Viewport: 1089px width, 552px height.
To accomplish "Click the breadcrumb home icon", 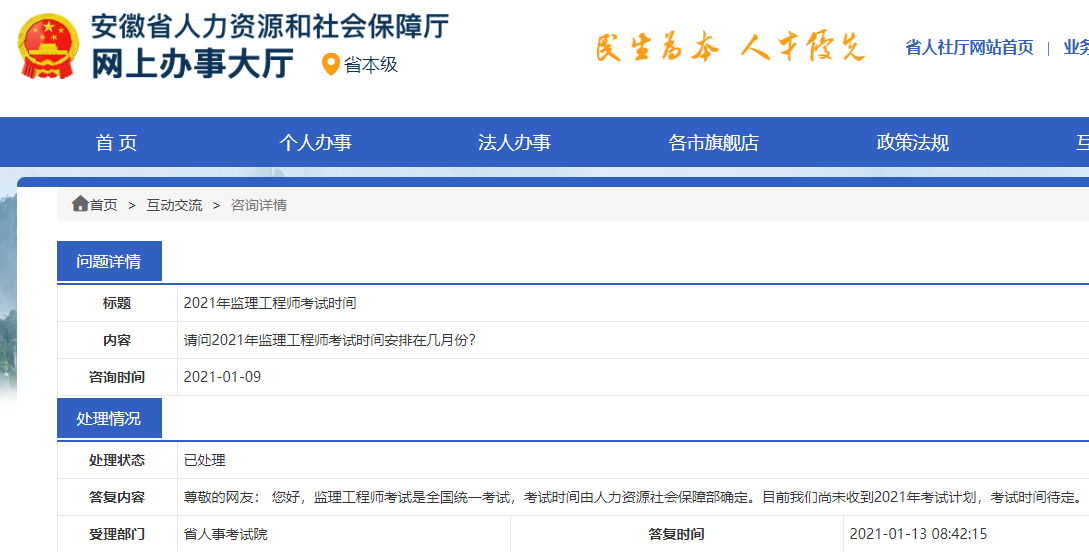I will [80, 204].
